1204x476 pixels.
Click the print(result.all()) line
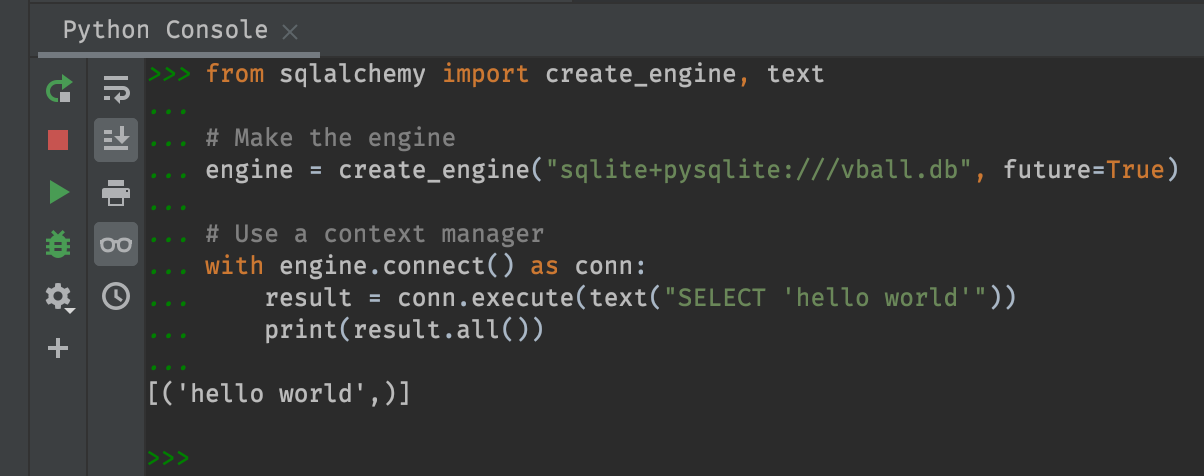[403, 330]
